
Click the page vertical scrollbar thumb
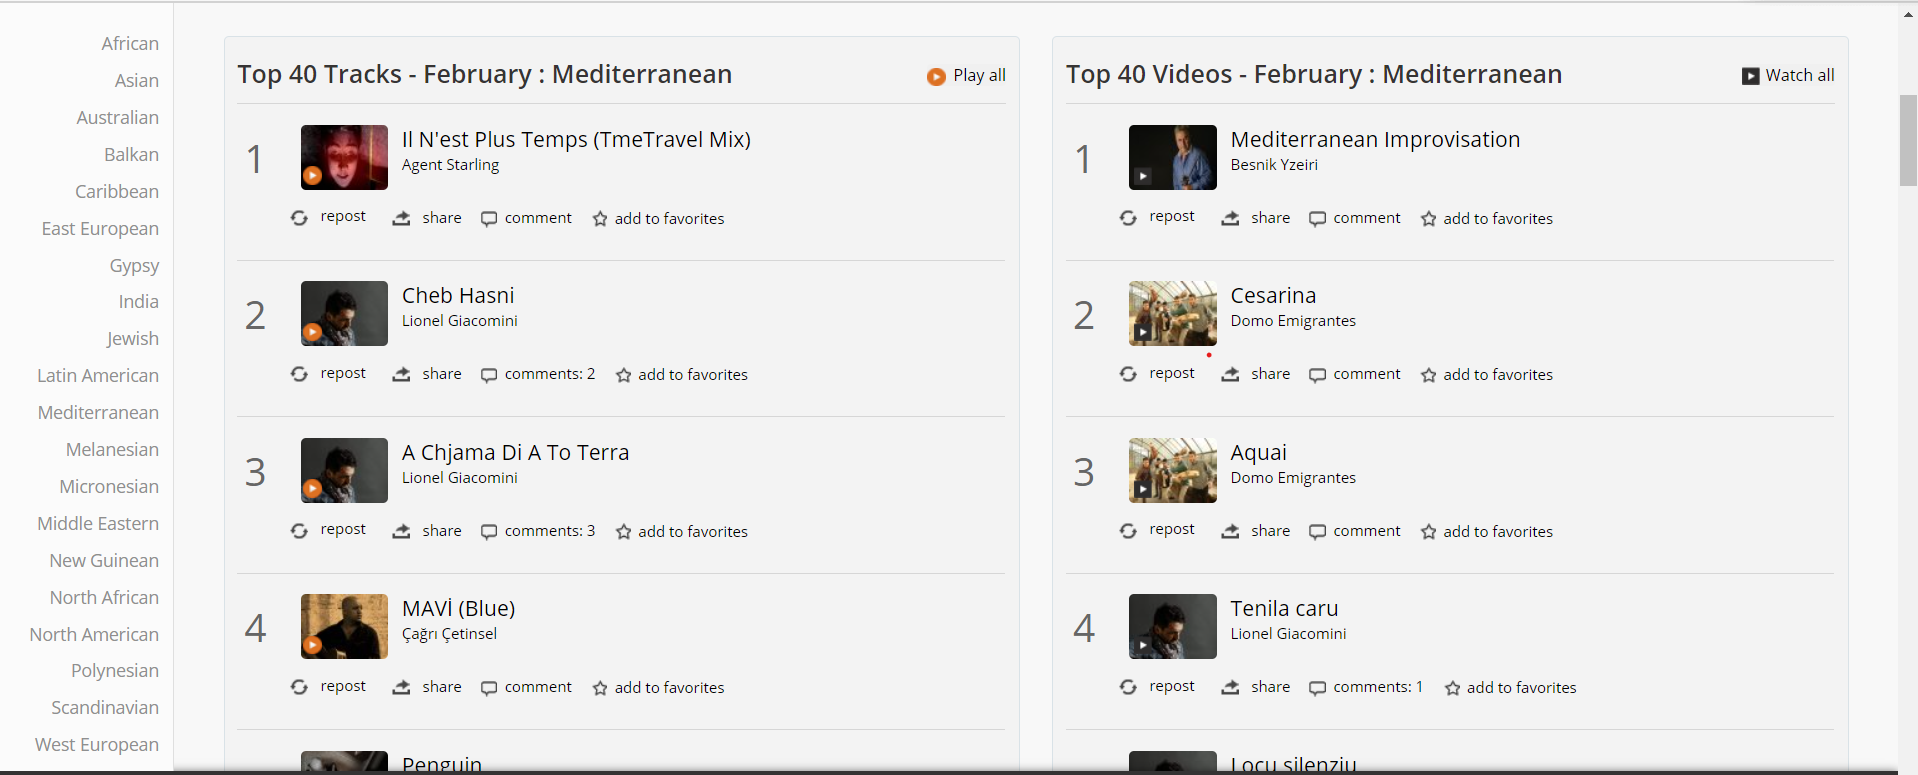(1908, 140)
